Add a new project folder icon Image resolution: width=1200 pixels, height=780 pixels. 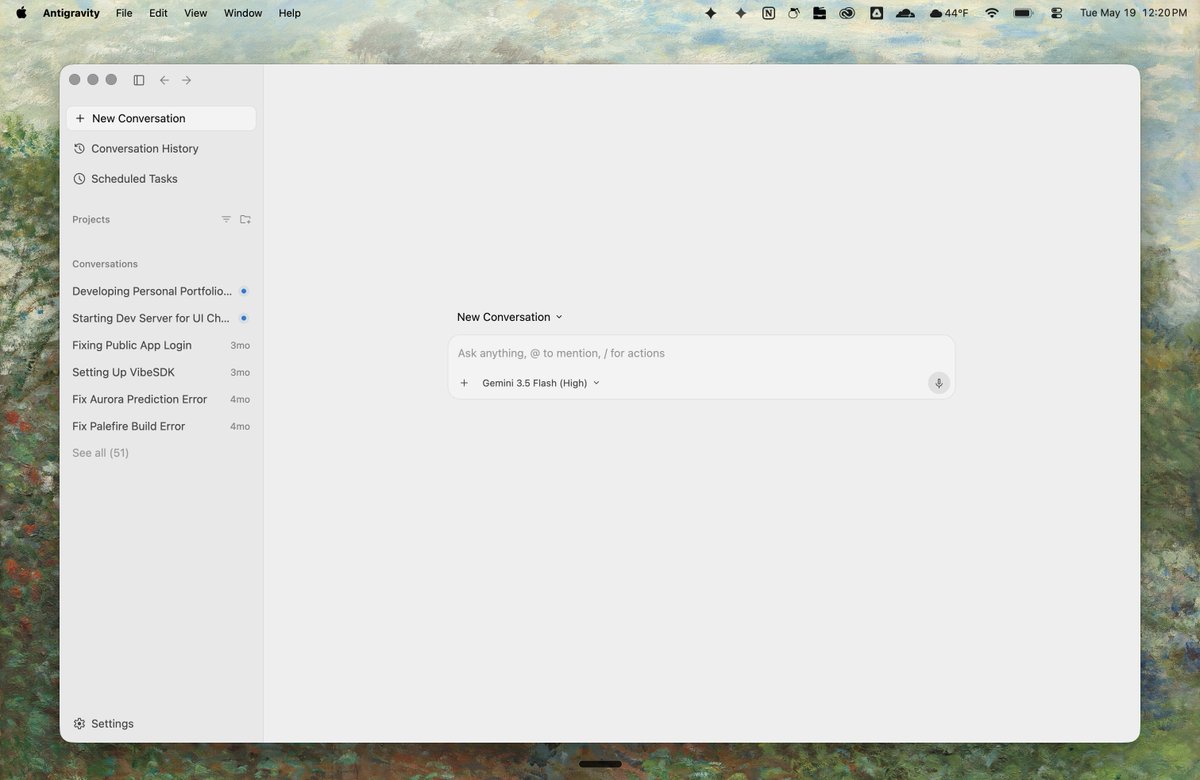click(x=245, y=219)
